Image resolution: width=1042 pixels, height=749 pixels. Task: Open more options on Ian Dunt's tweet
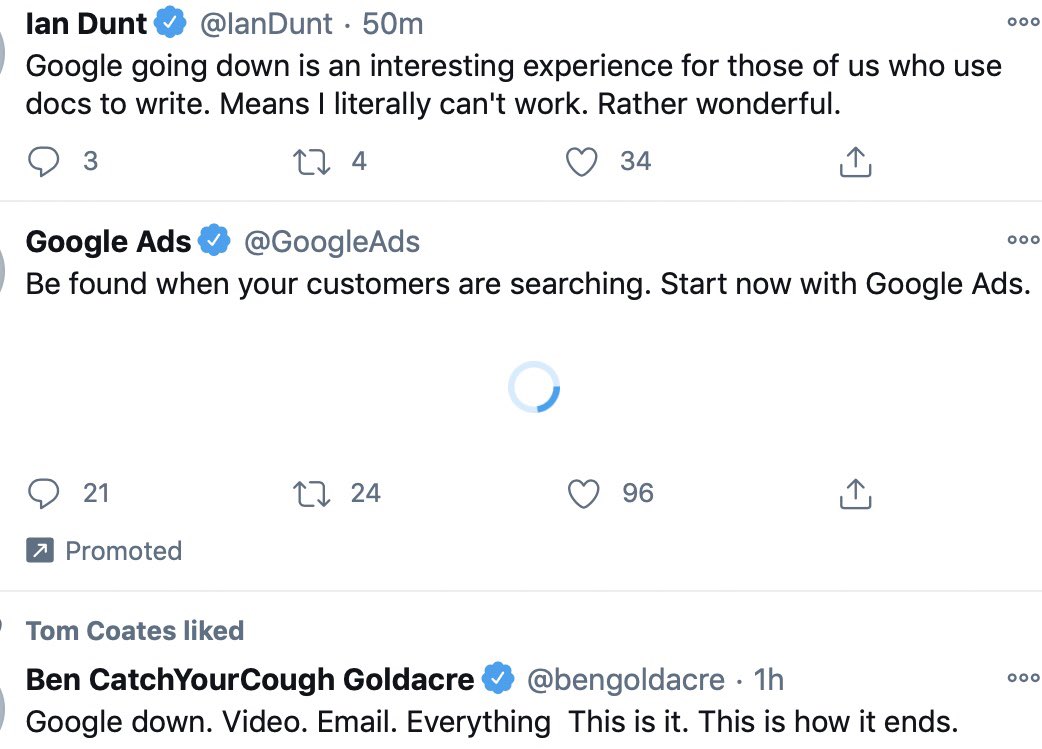point(1023,22)
